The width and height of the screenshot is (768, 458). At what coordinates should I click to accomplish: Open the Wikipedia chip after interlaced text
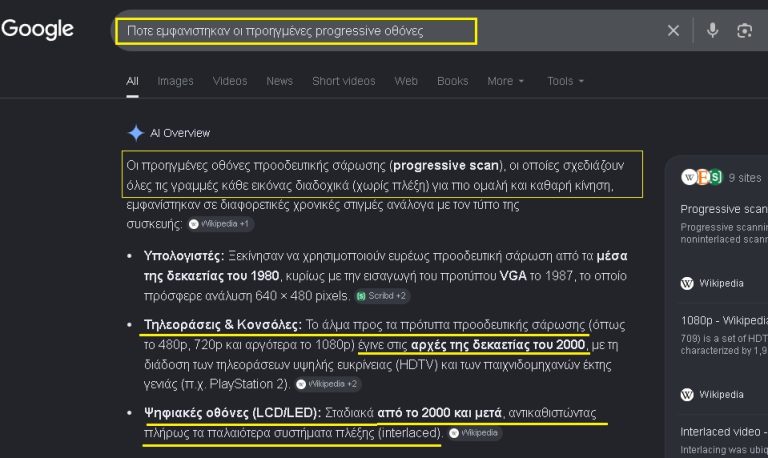(x=475, y=433)
